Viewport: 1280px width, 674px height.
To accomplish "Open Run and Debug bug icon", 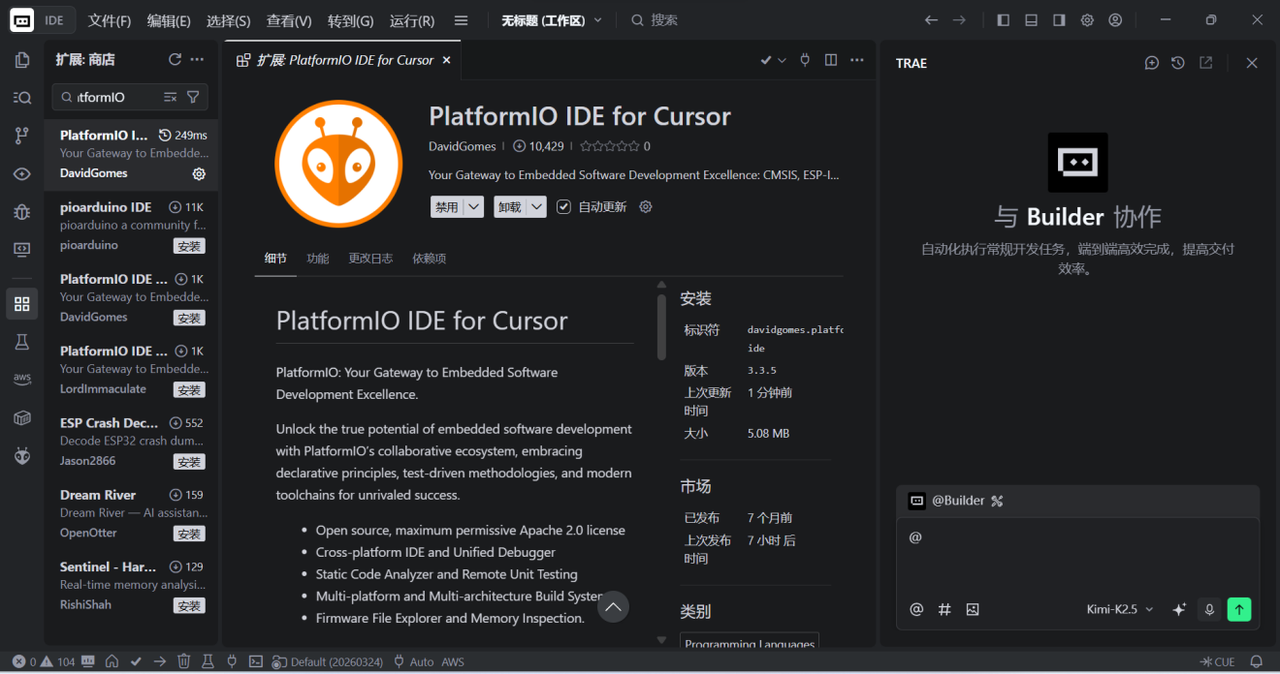I will [x=22, y=212].
